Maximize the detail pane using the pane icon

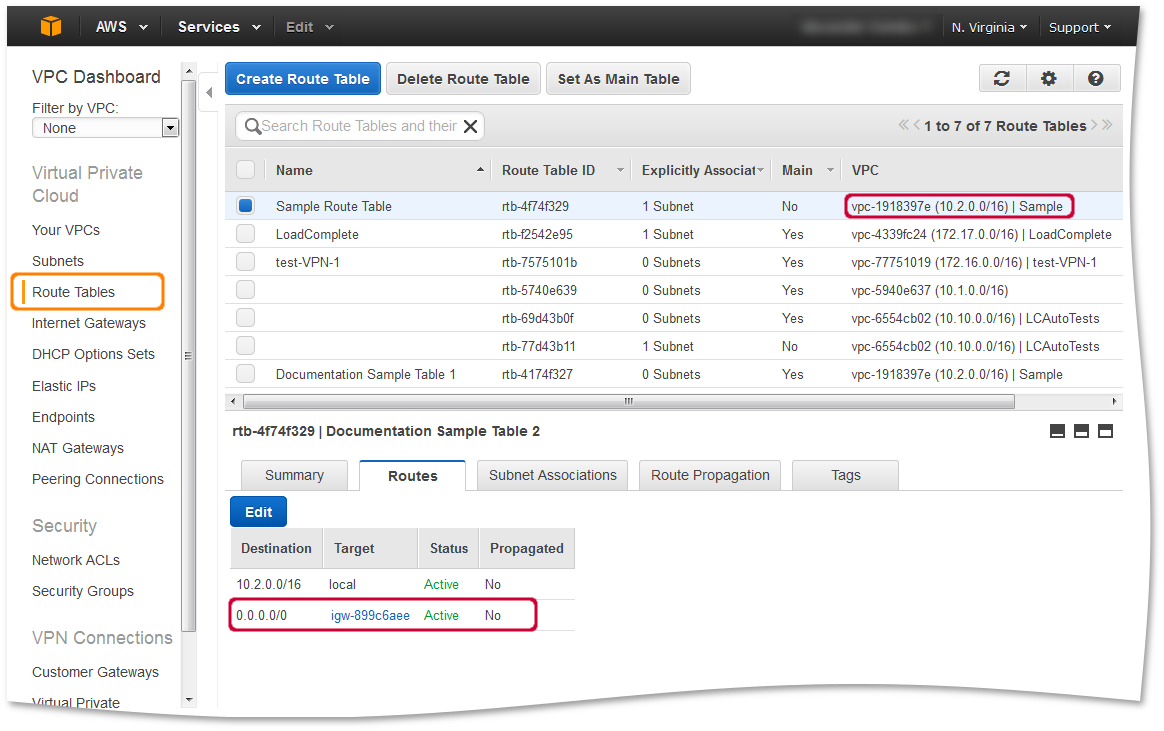(x=1105, y=431)
